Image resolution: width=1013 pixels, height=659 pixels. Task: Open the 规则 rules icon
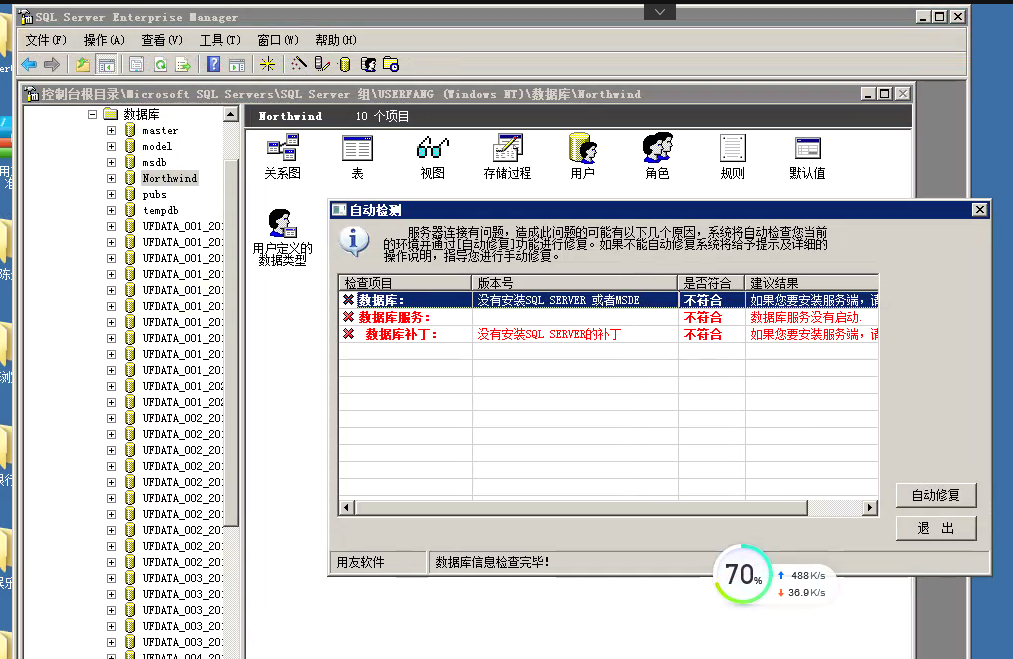click(x=732, y=156)
